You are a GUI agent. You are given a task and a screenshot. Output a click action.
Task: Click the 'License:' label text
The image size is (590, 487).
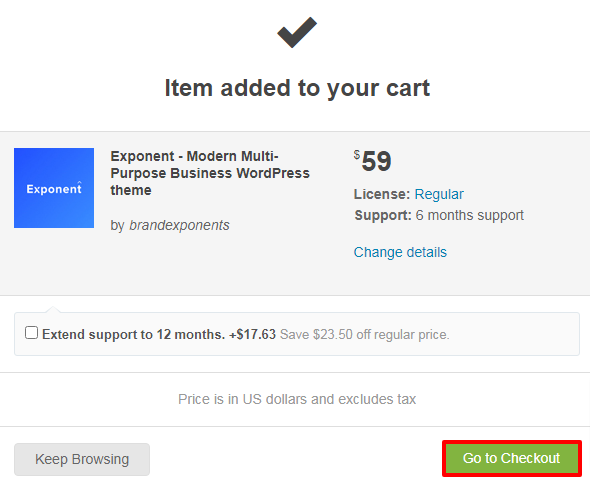382,194
